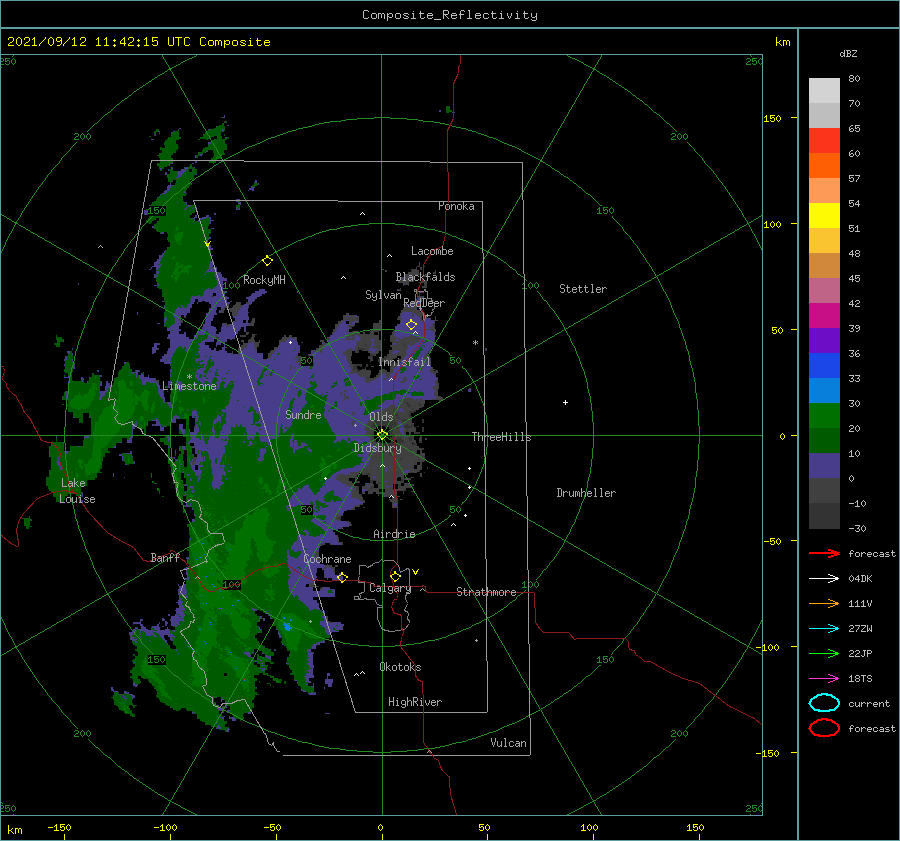Click the magenta 18TS arrow legend icon
The image size is (900, 841).
point(824,679)
